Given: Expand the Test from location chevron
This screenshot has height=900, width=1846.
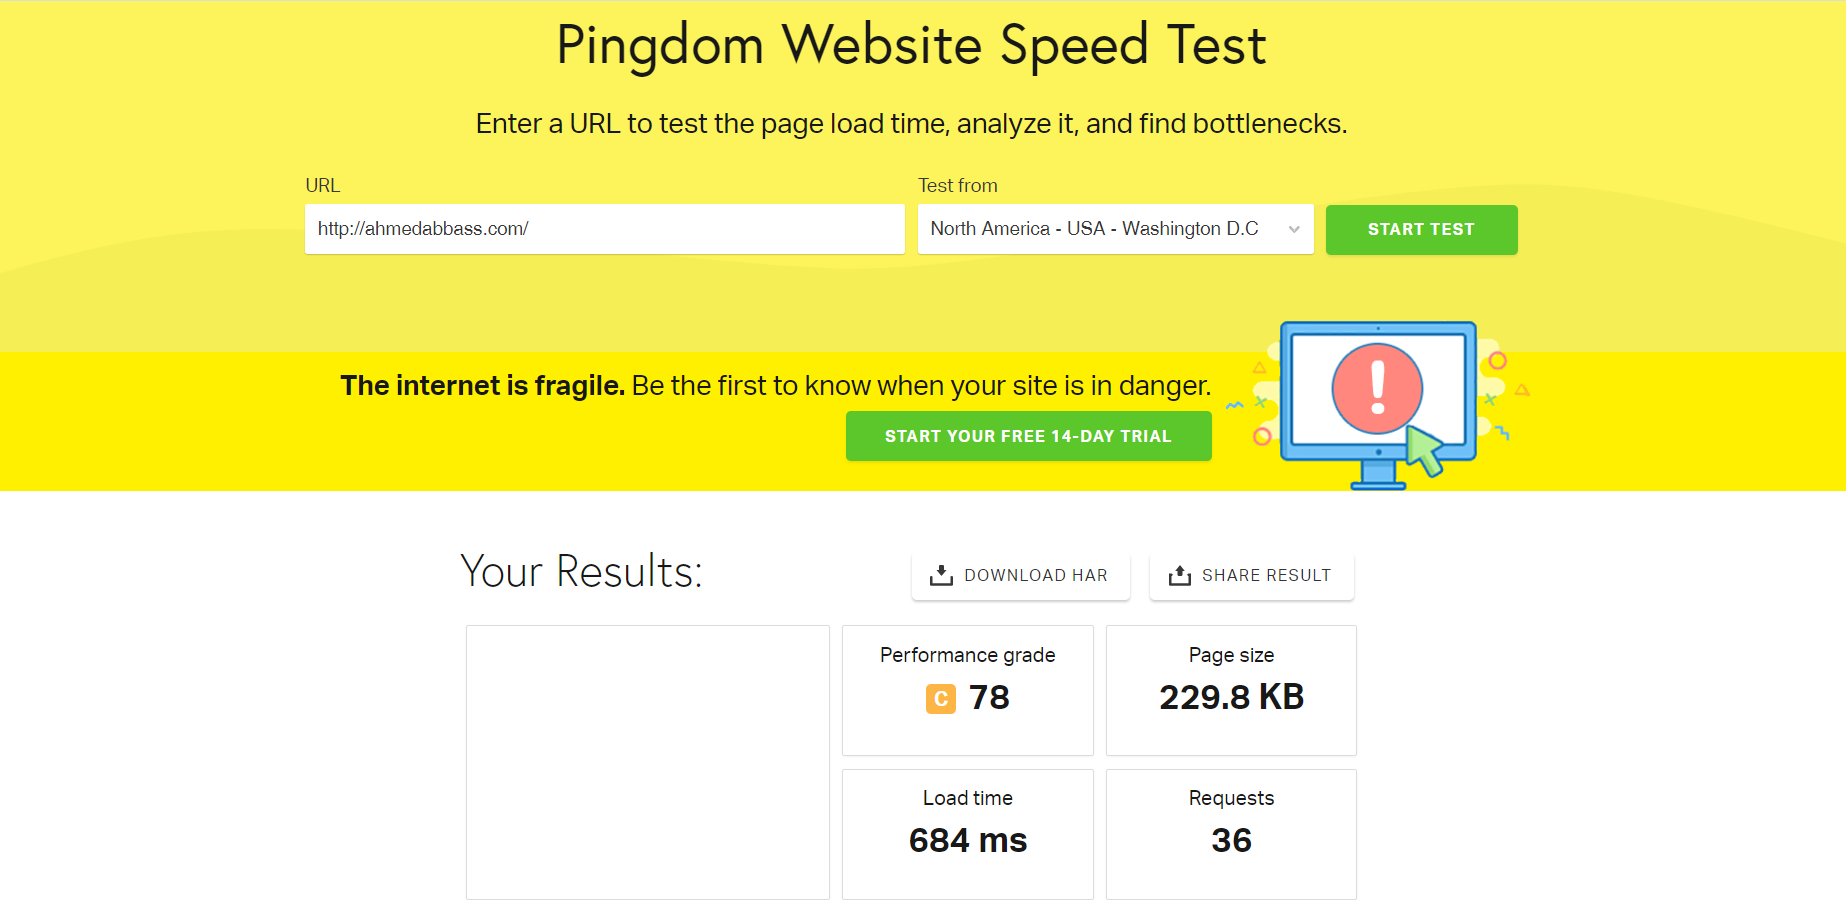Looking at the screenshot, I should click(1294, 230).
